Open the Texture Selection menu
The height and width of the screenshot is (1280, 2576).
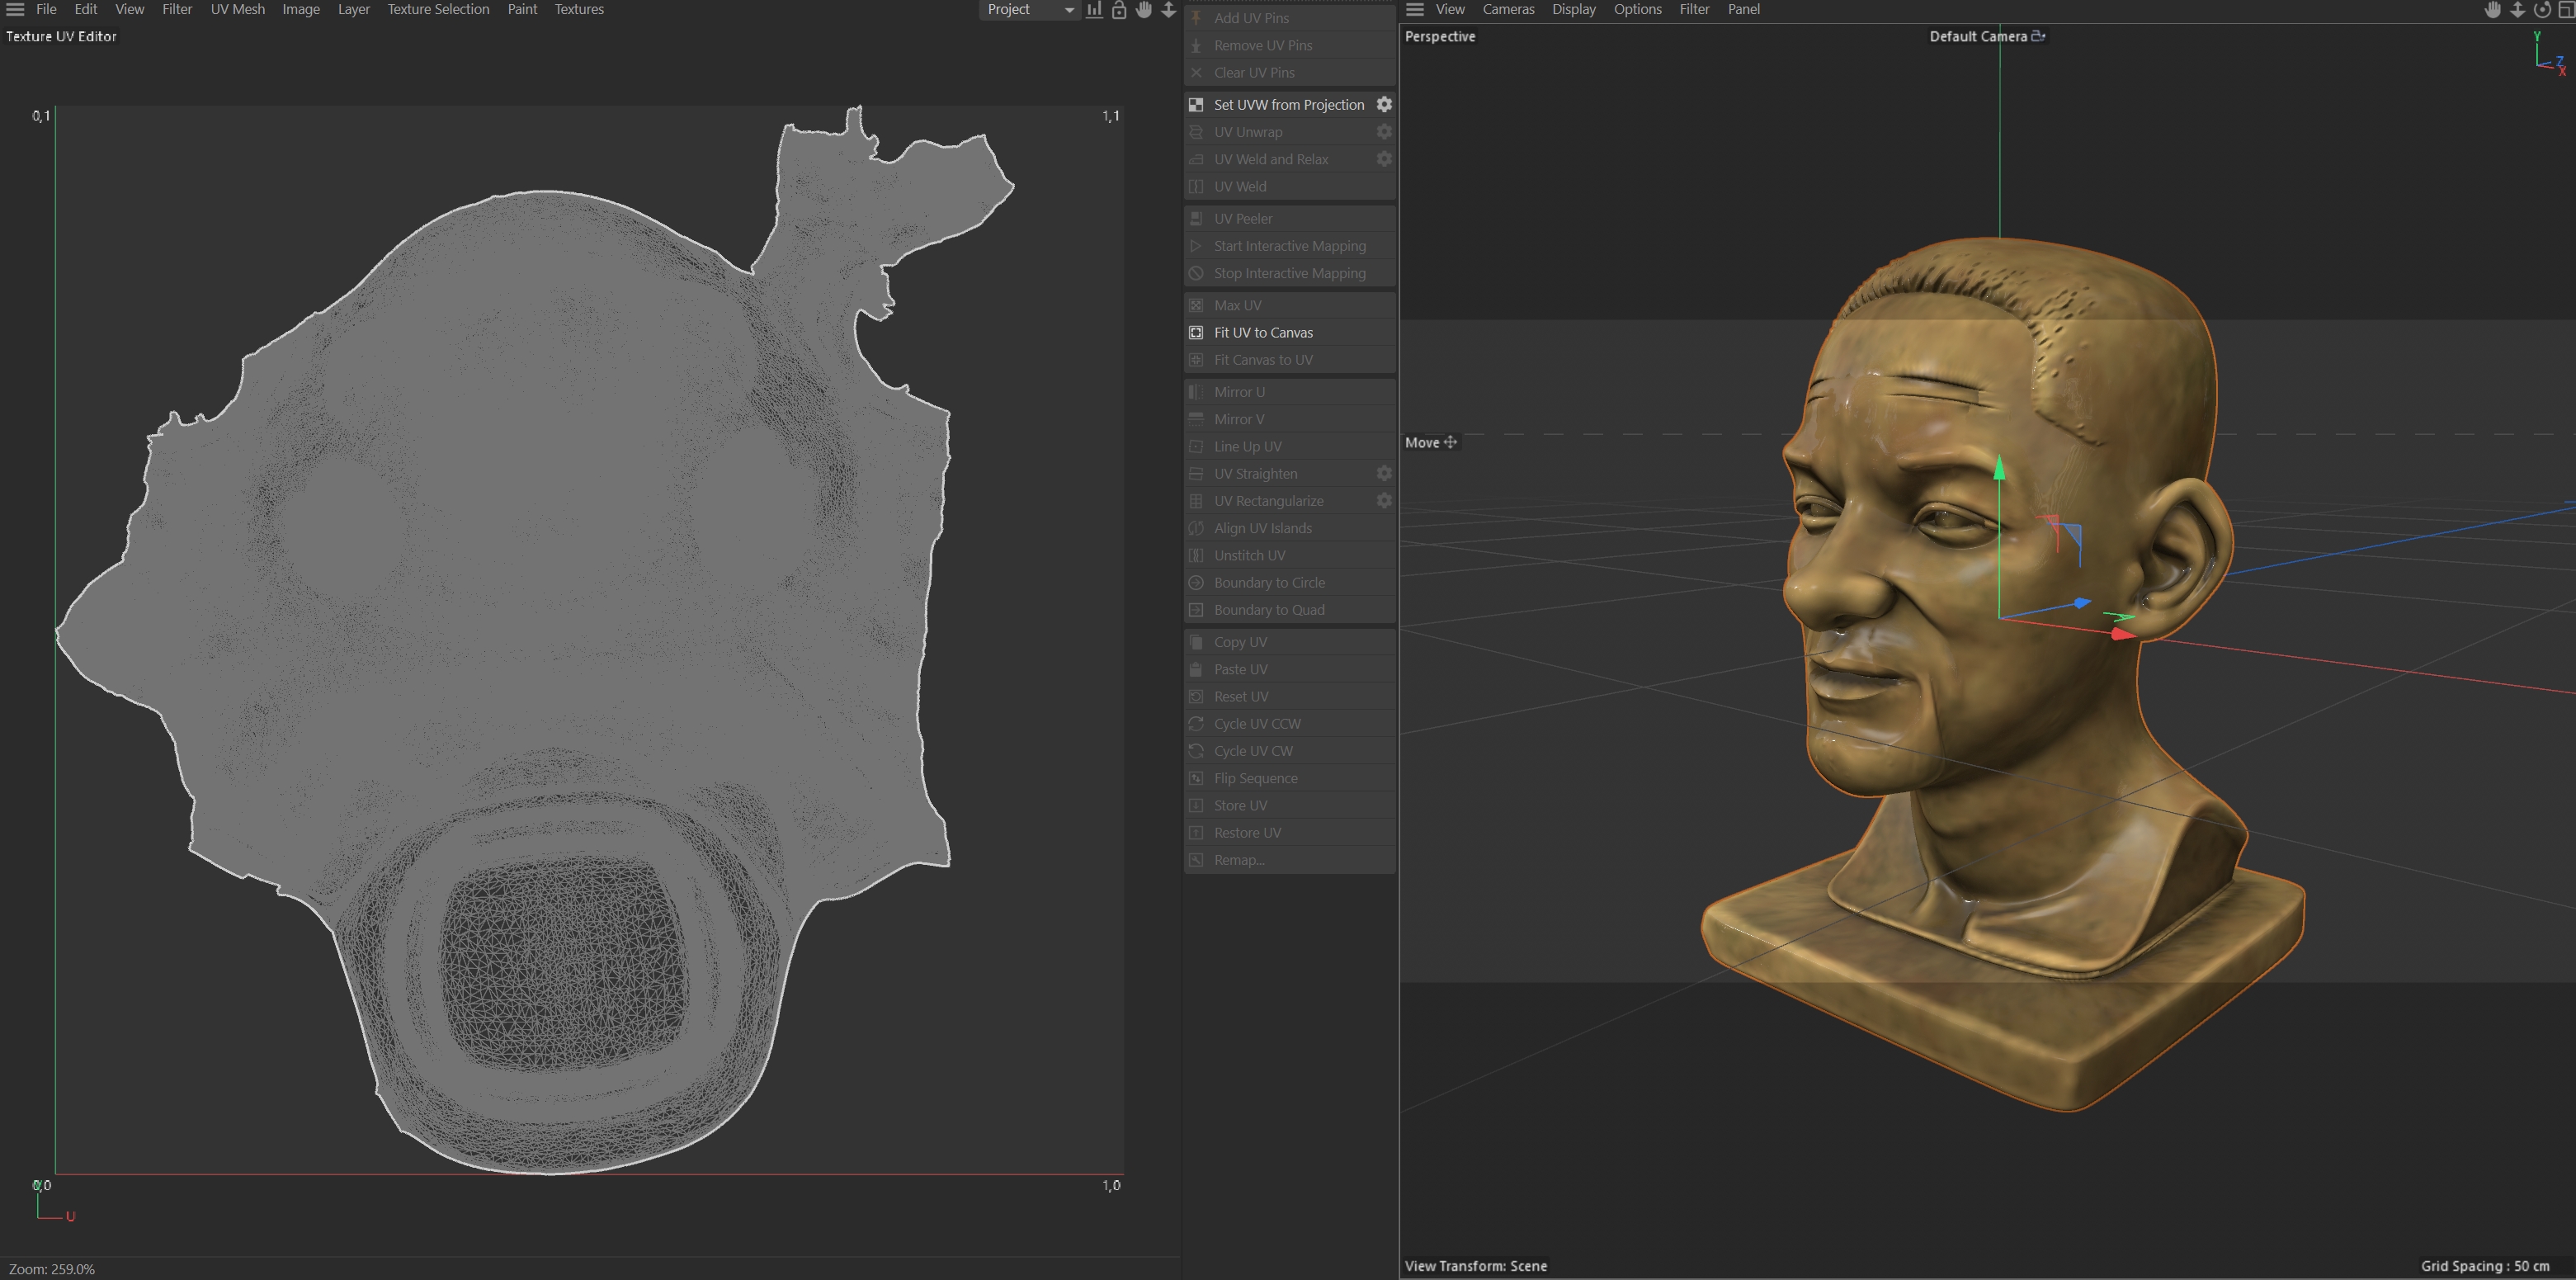(x=438, y=9)
